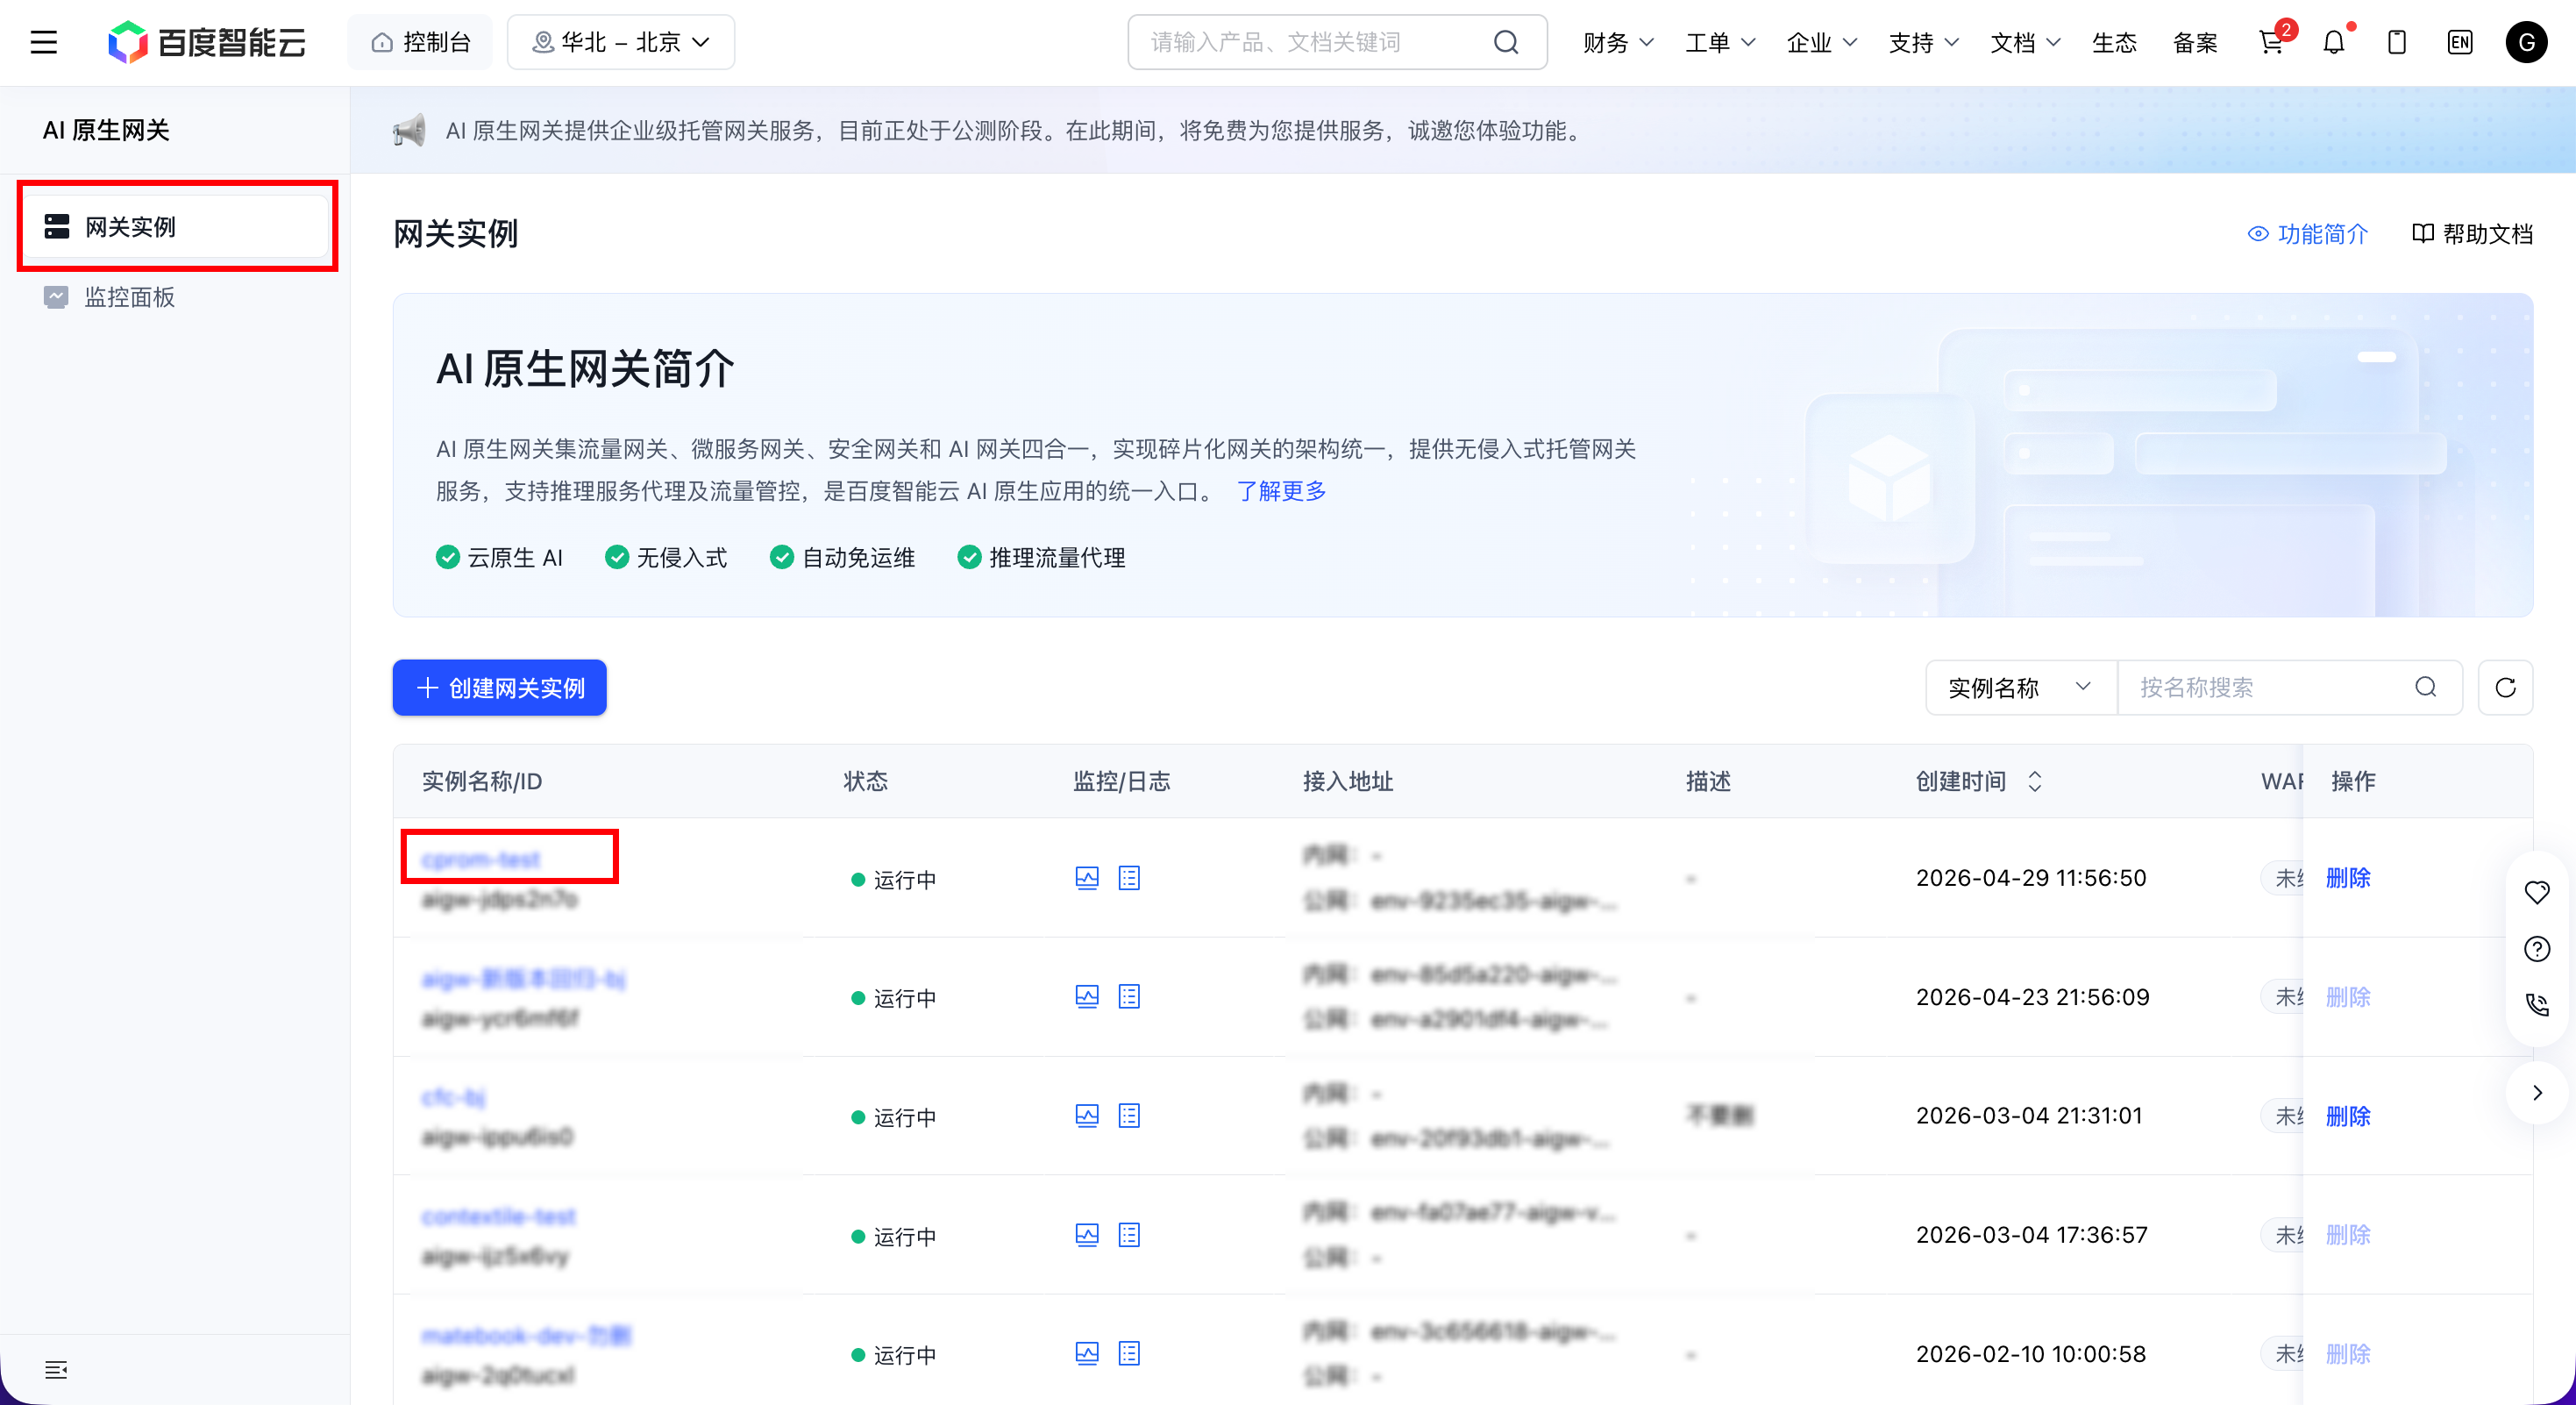Click the instance name search magnifier
This screenshot has height=1405, width=2576.
(2425, 687)
